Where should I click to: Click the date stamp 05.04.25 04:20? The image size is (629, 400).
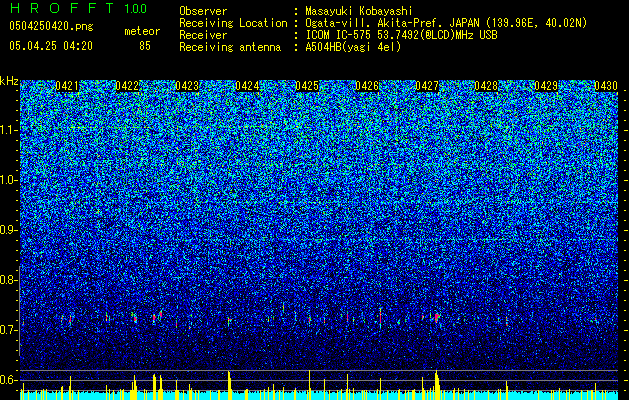click(x=51, y=46)
